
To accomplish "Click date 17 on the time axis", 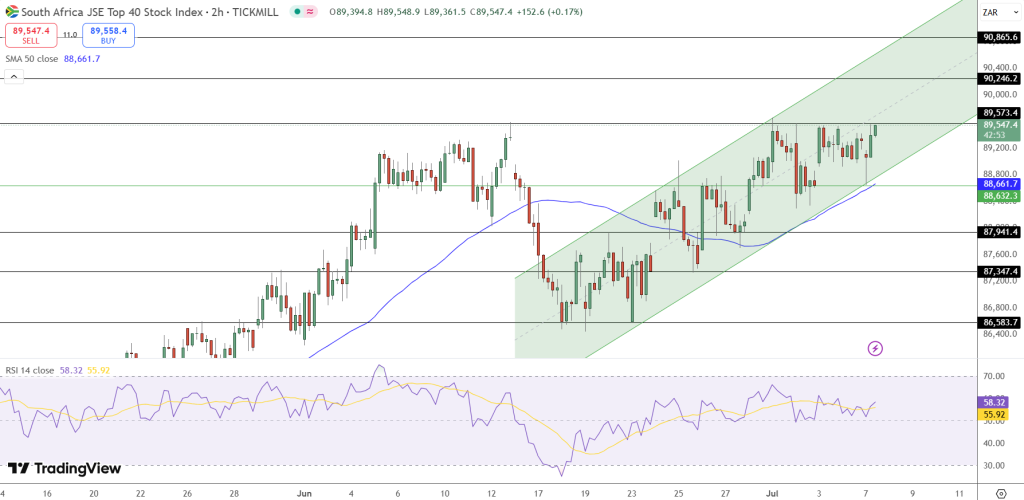I will click(x=539, y=493).
